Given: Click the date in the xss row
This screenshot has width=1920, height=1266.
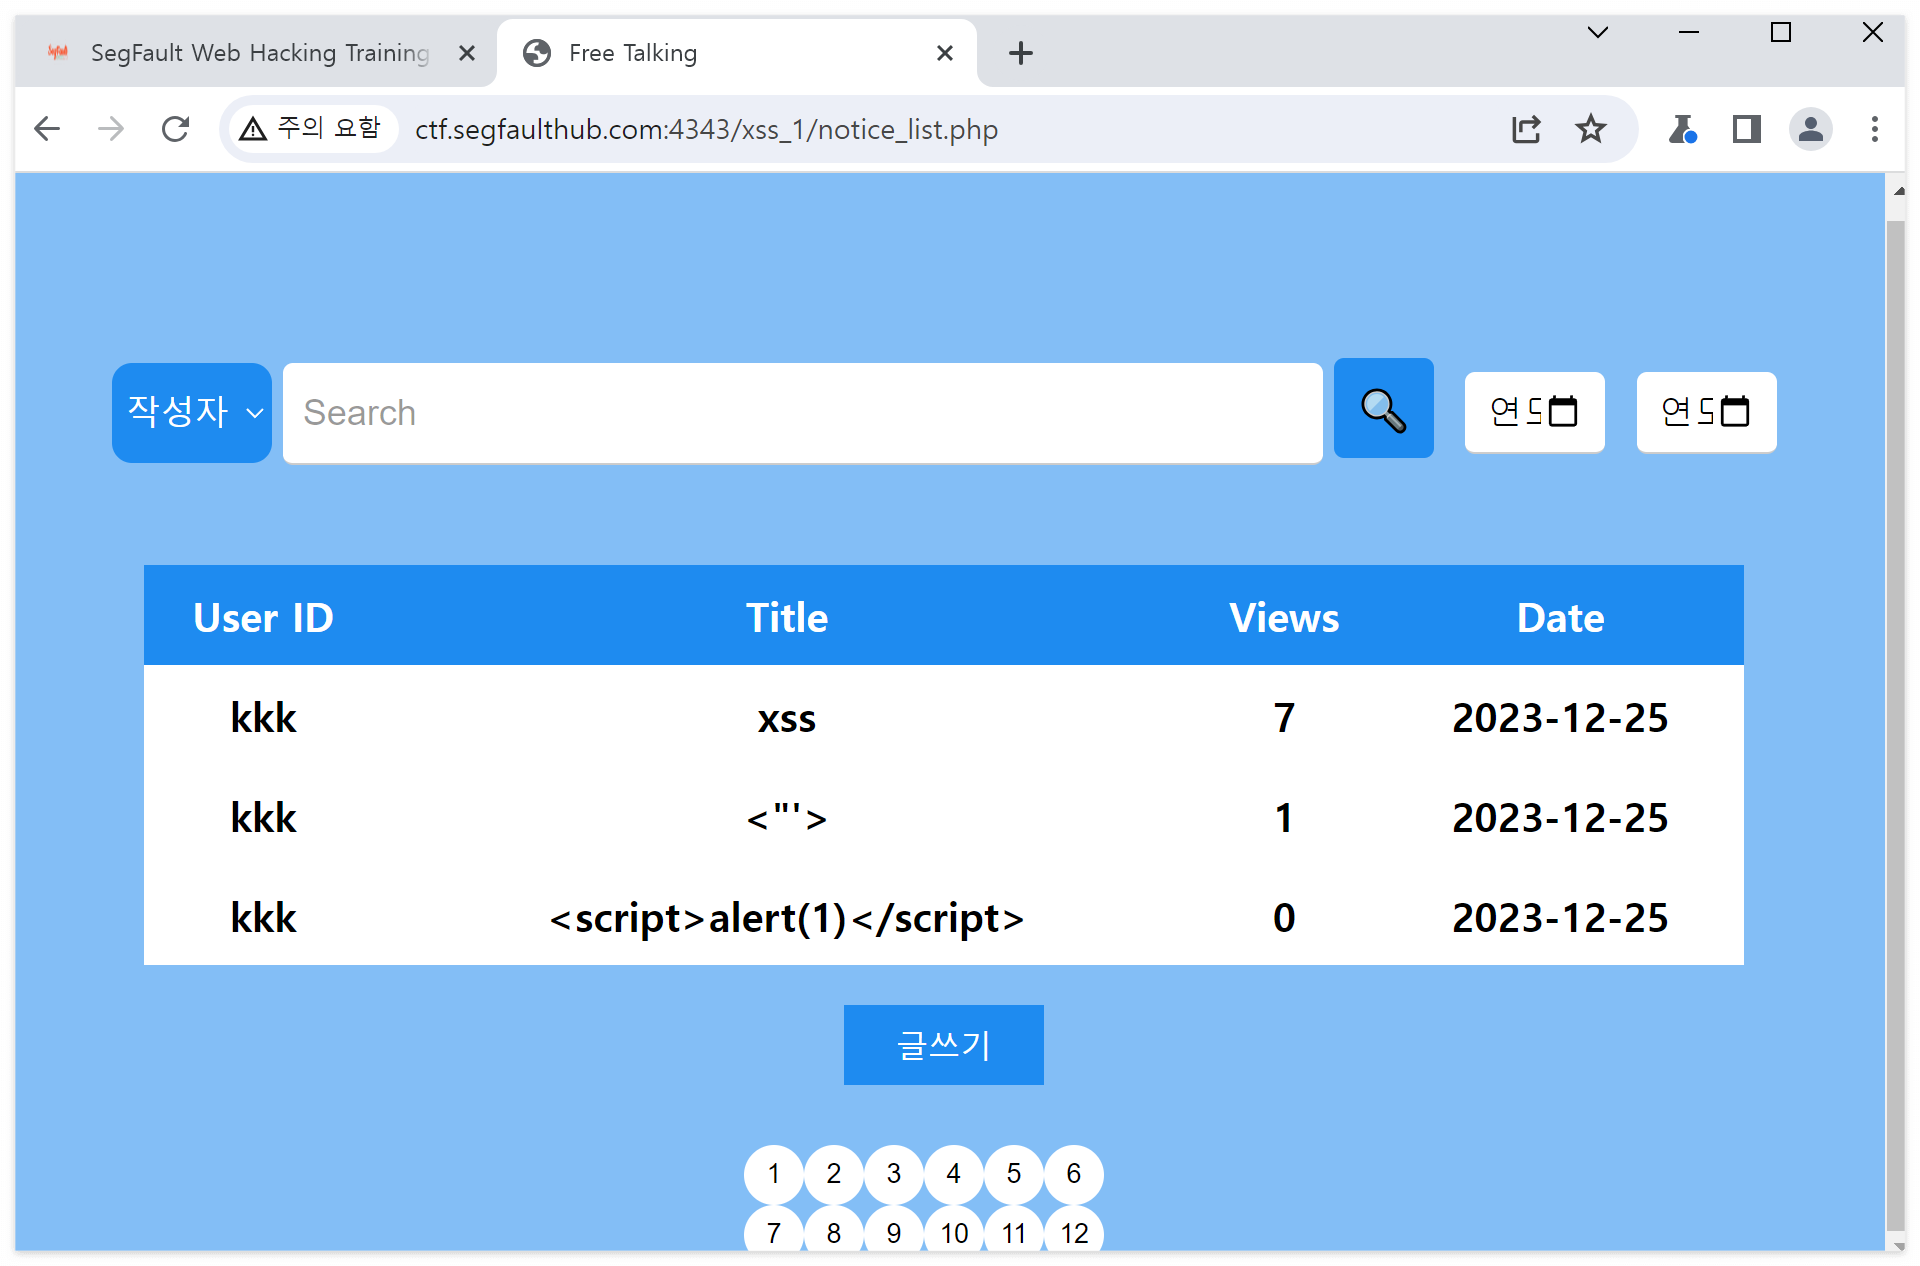Looking at the screenshot, I should [x=1560, y=717].
